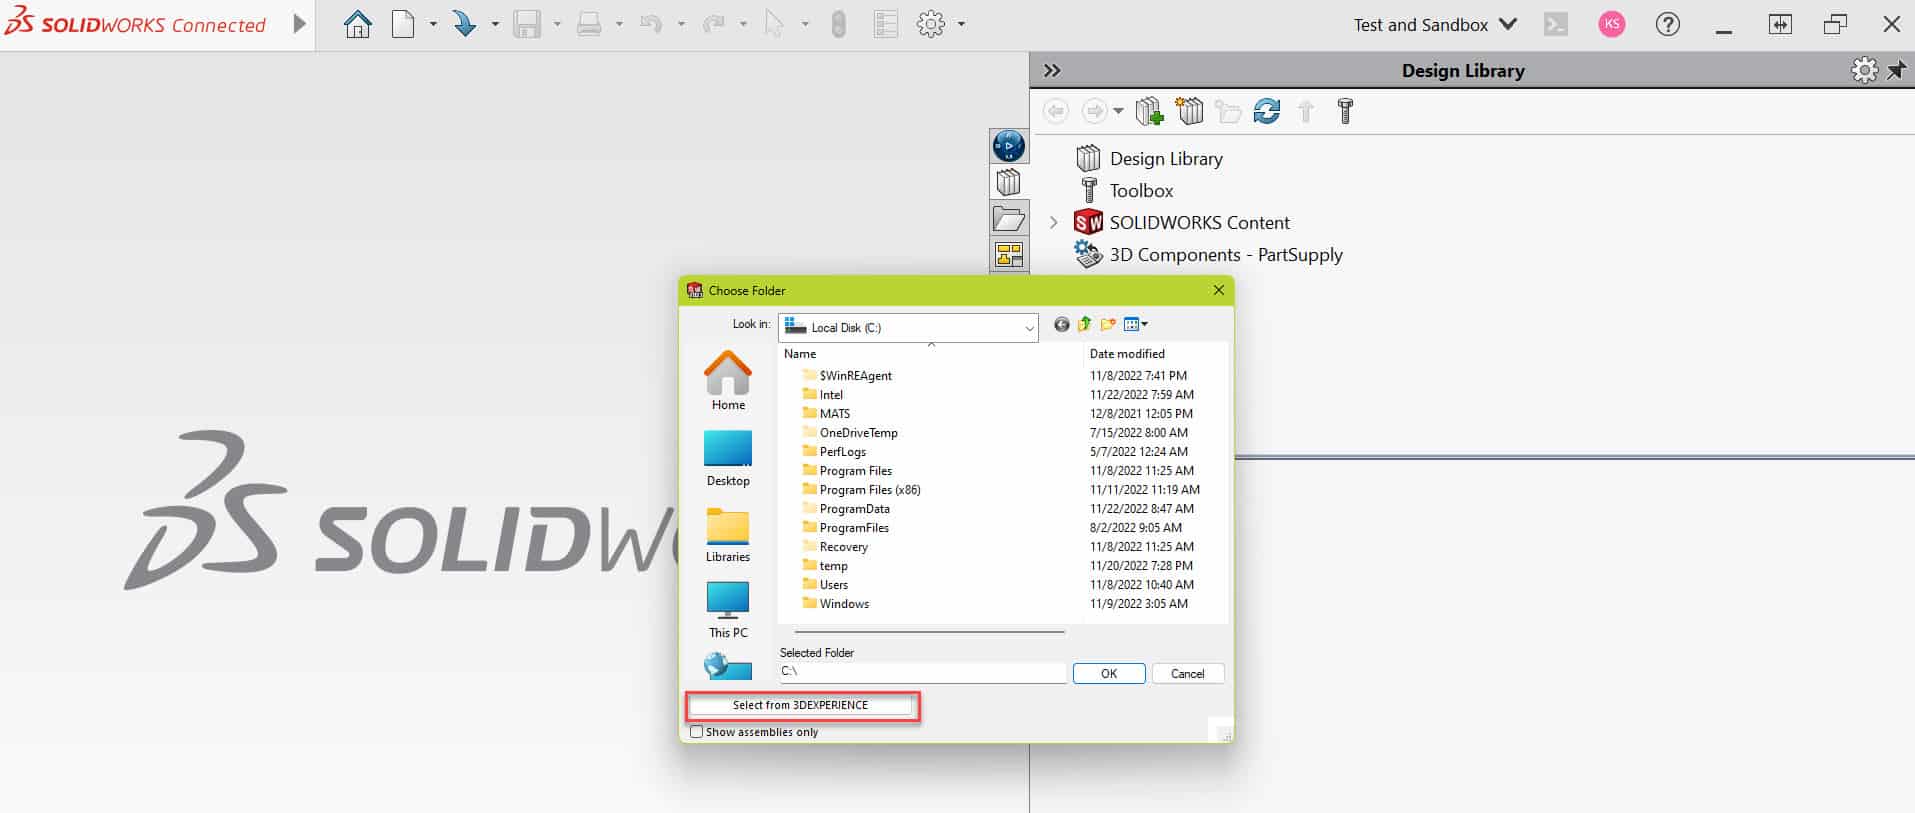The image size is (1915, 813).
Task: Select the OneDriveTemp folder
Action: tap(850, 433)
